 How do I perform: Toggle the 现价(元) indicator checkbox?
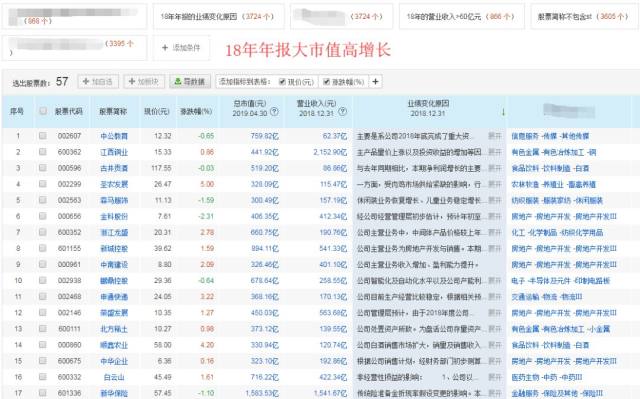(x=282, y=82)
